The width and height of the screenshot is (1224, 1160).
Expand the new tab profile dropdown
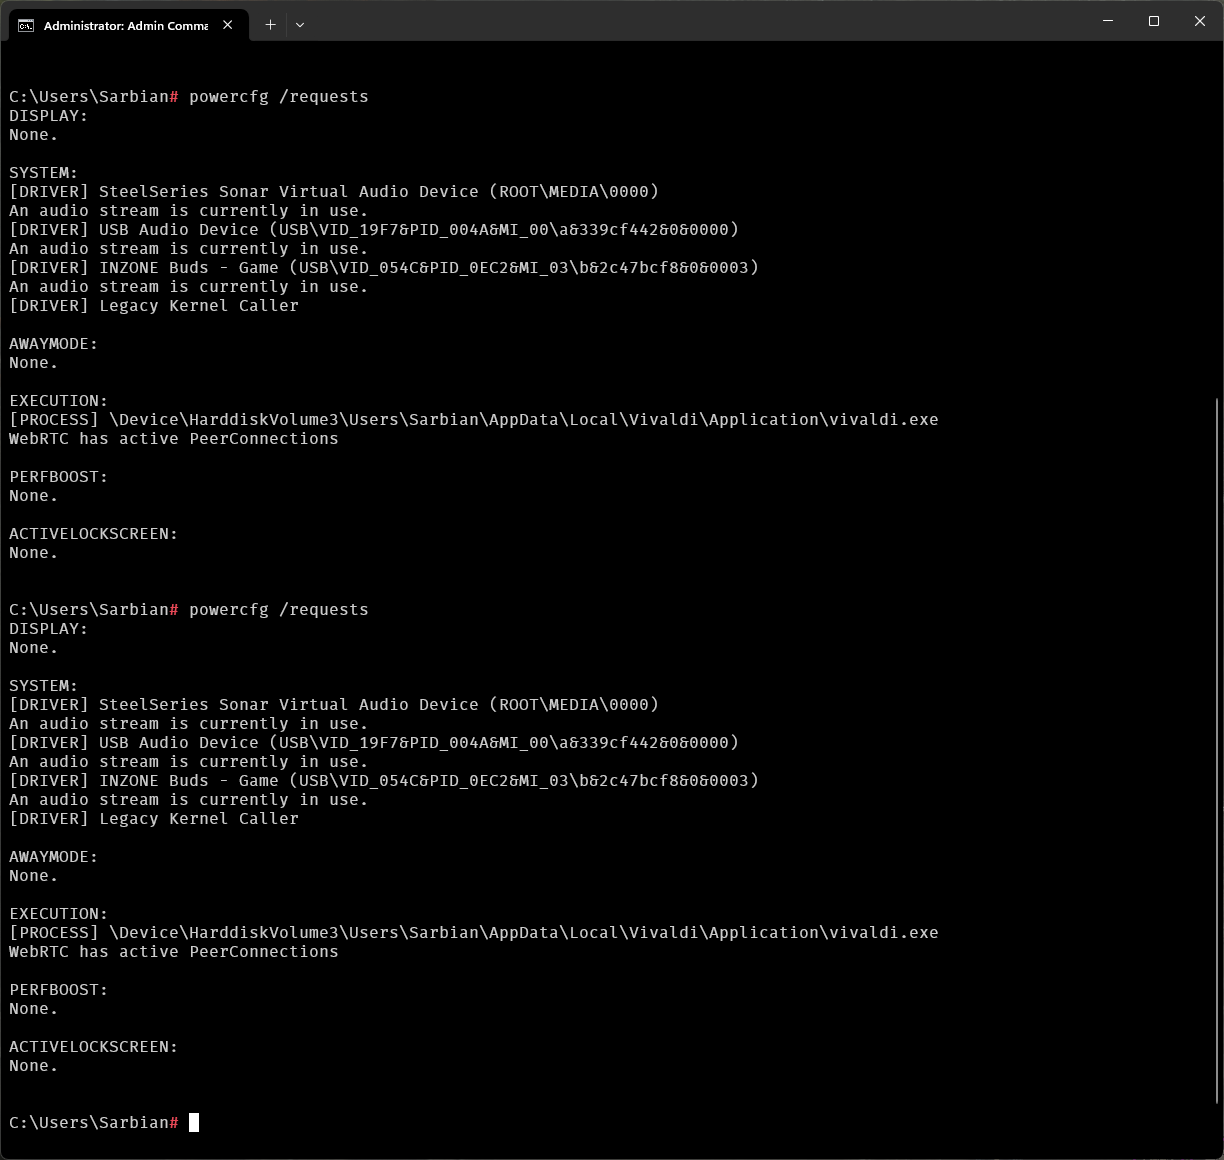tap(299, 25)
